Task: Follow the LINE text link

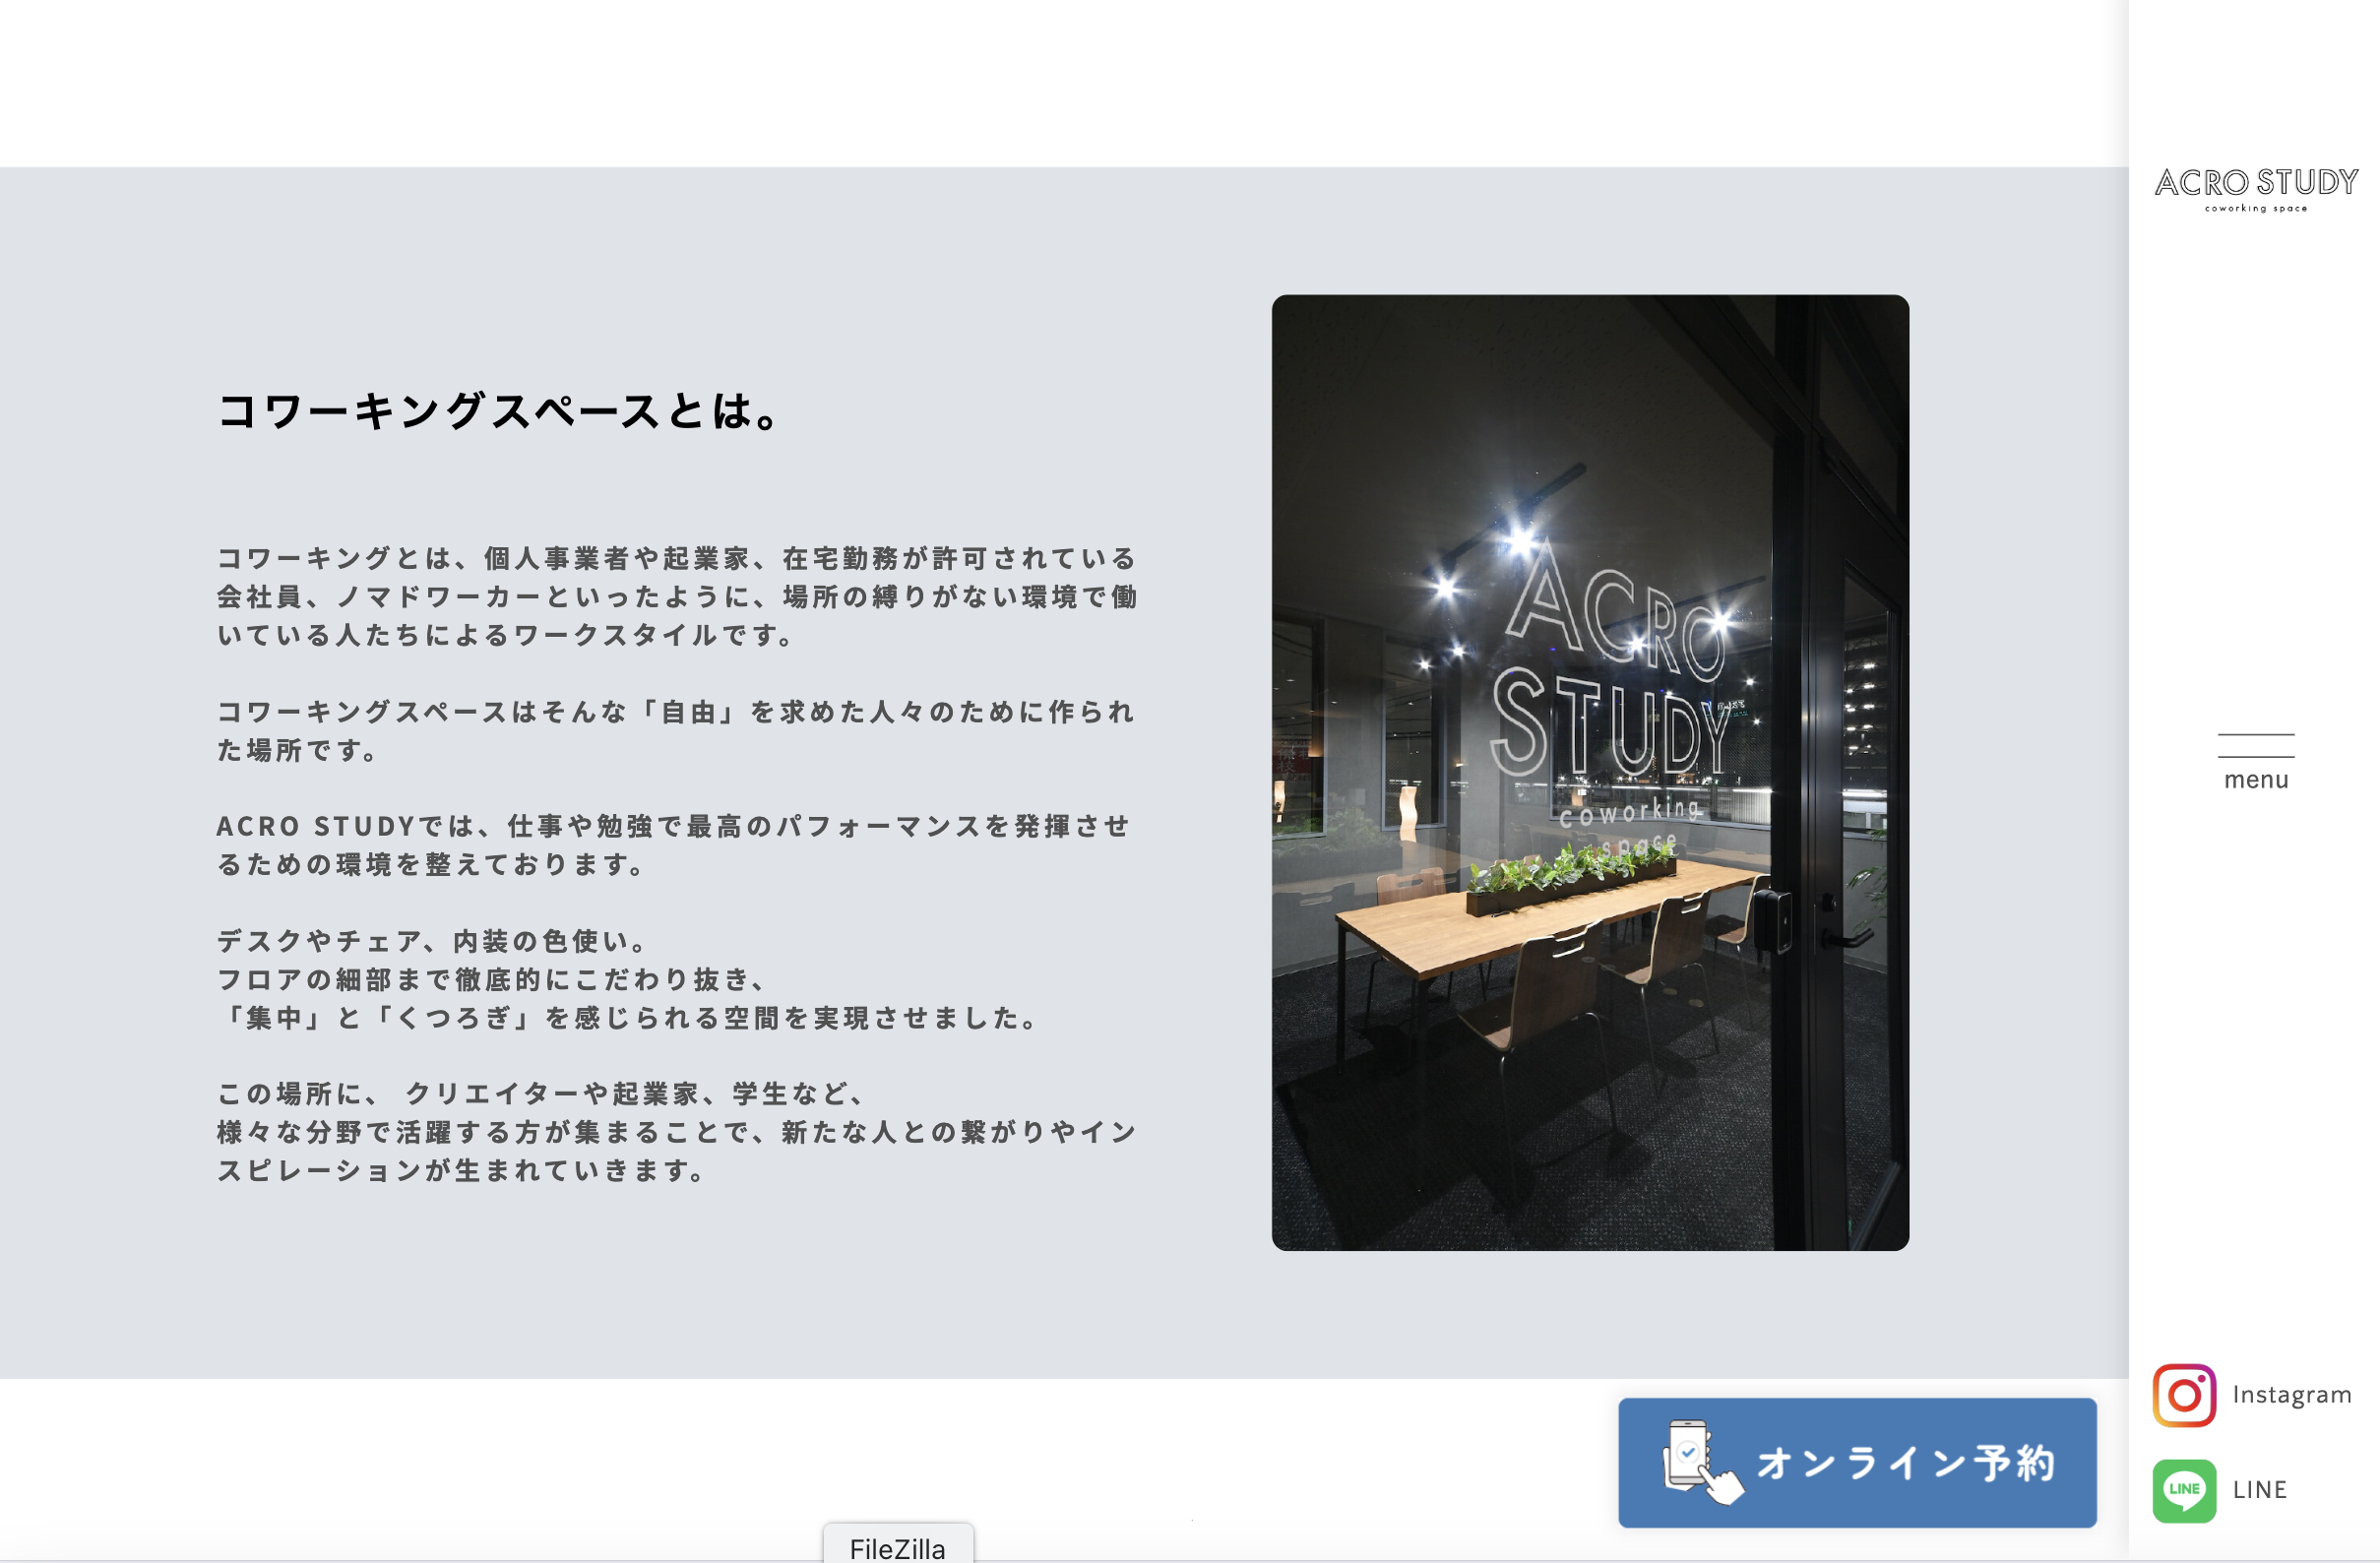Action: [x=2260, y=1490]
